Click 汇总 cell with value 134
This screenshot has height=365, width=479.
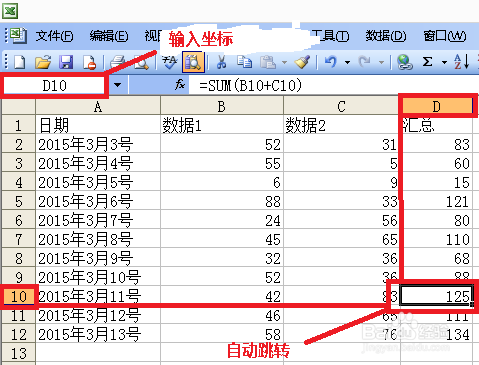[x=436, y=334]
